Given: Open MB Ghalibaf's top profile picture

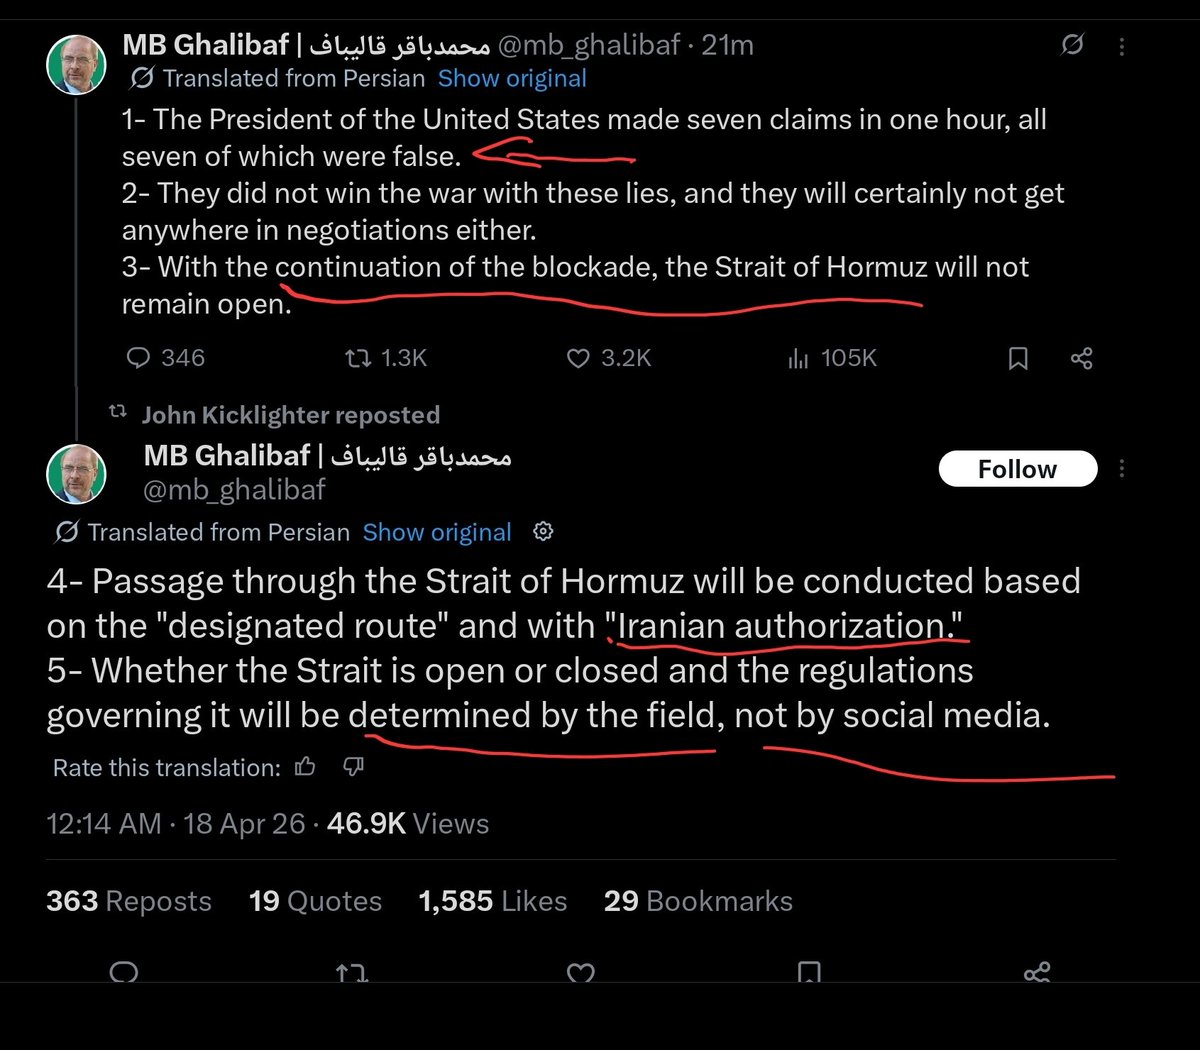Looking at the screenshot, I should coord(77,65).
